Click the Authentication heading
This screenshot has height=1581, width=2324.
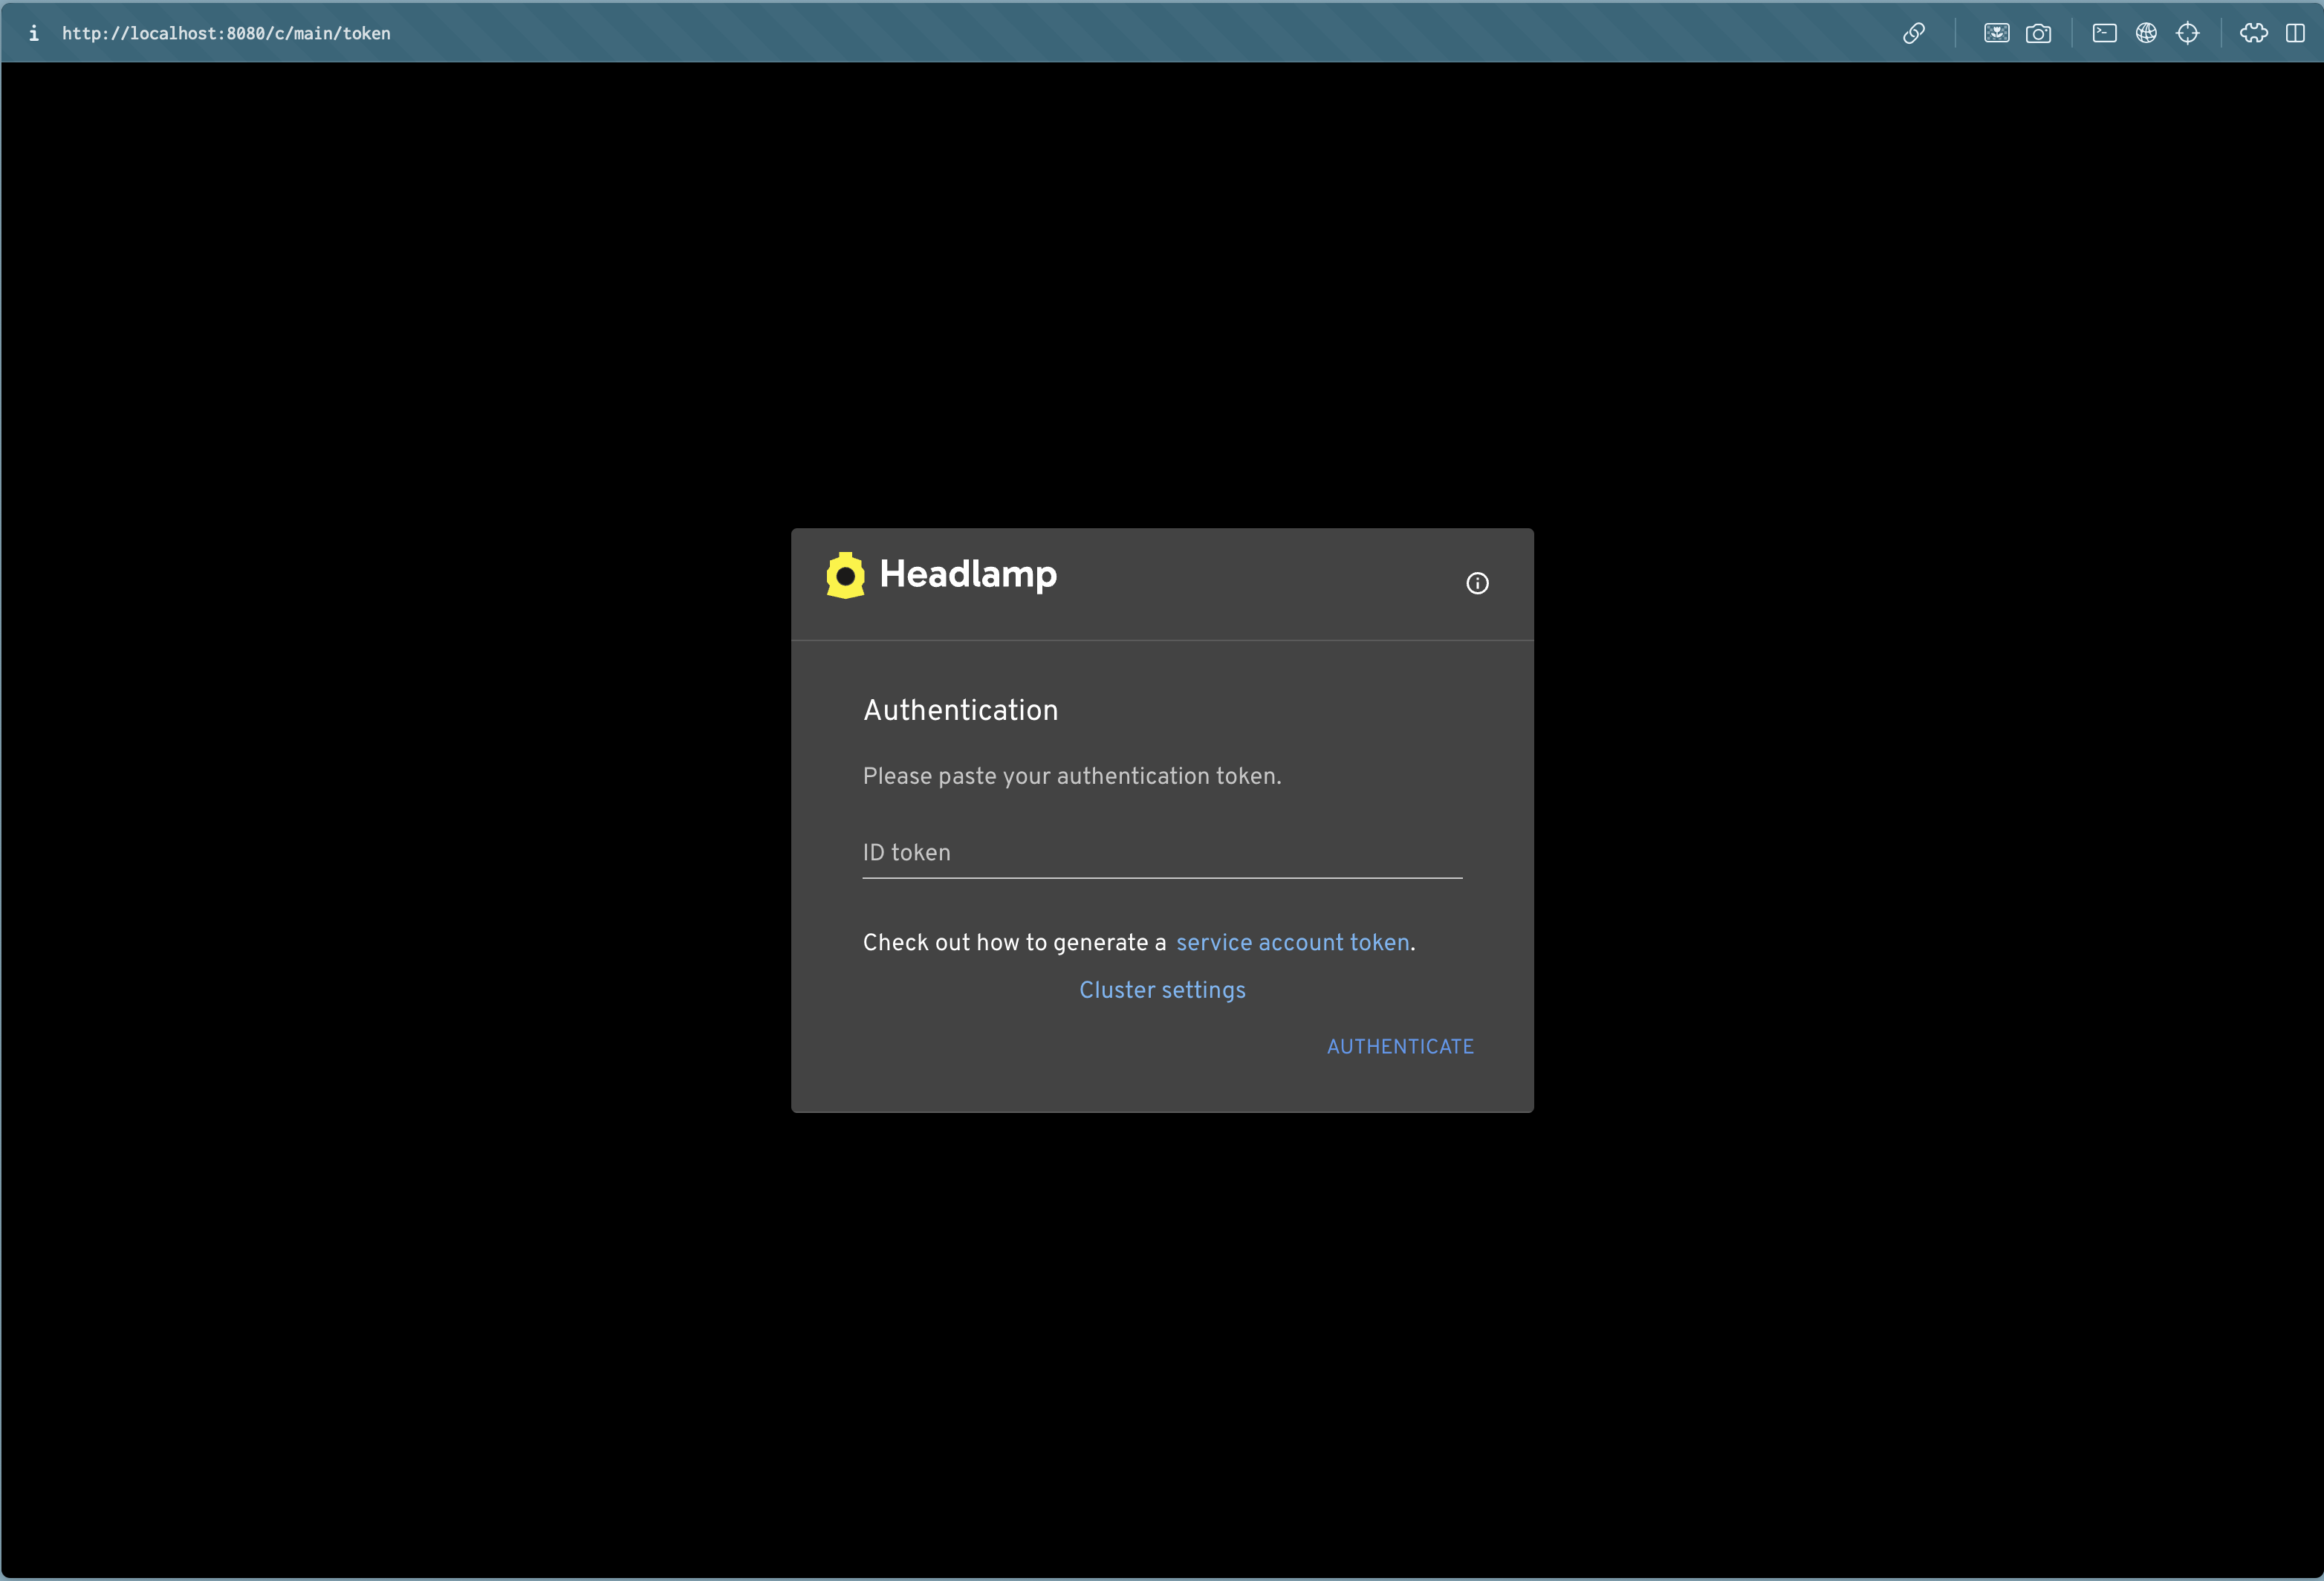tap(960, 710)
